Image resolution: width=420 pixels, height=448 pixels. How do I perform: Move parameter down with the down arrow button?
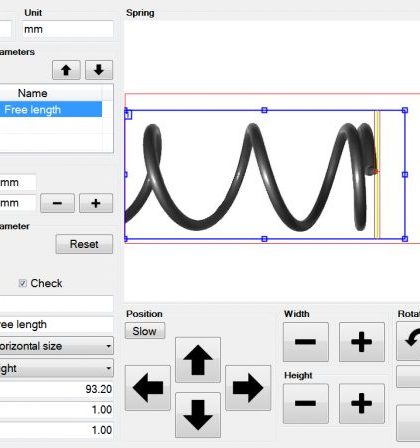tap(99, 70)
